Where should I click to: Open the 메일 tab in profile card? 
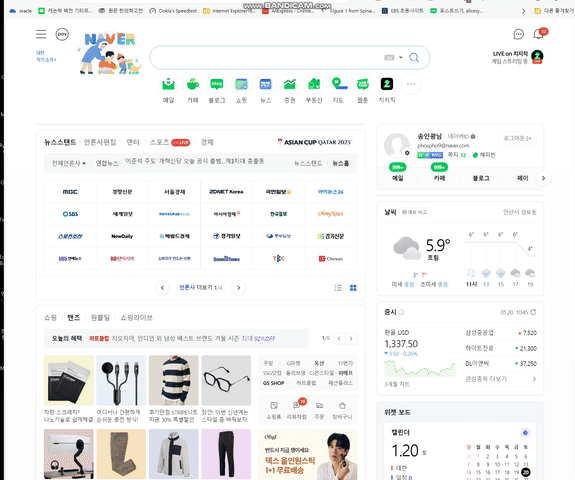point(398,178)
